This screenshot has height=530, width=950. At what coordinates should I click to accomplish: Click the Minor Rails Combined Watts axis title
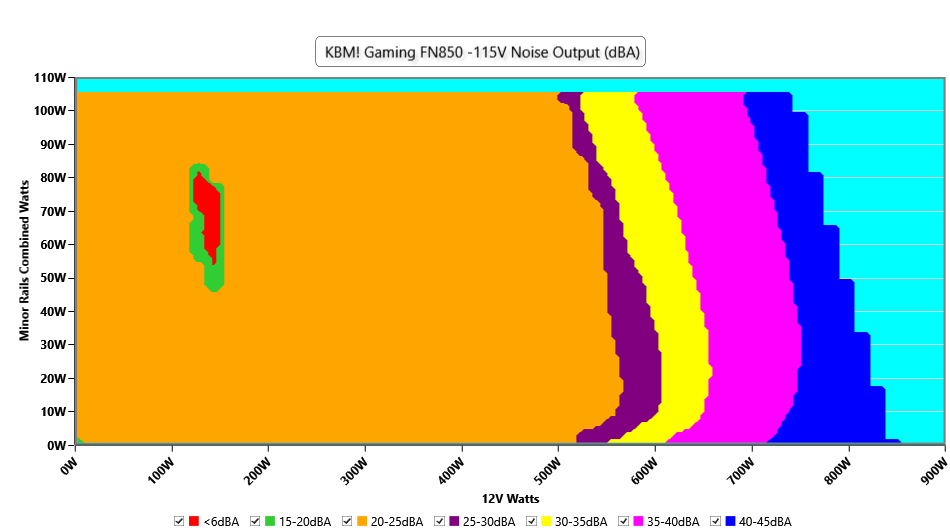24,262
